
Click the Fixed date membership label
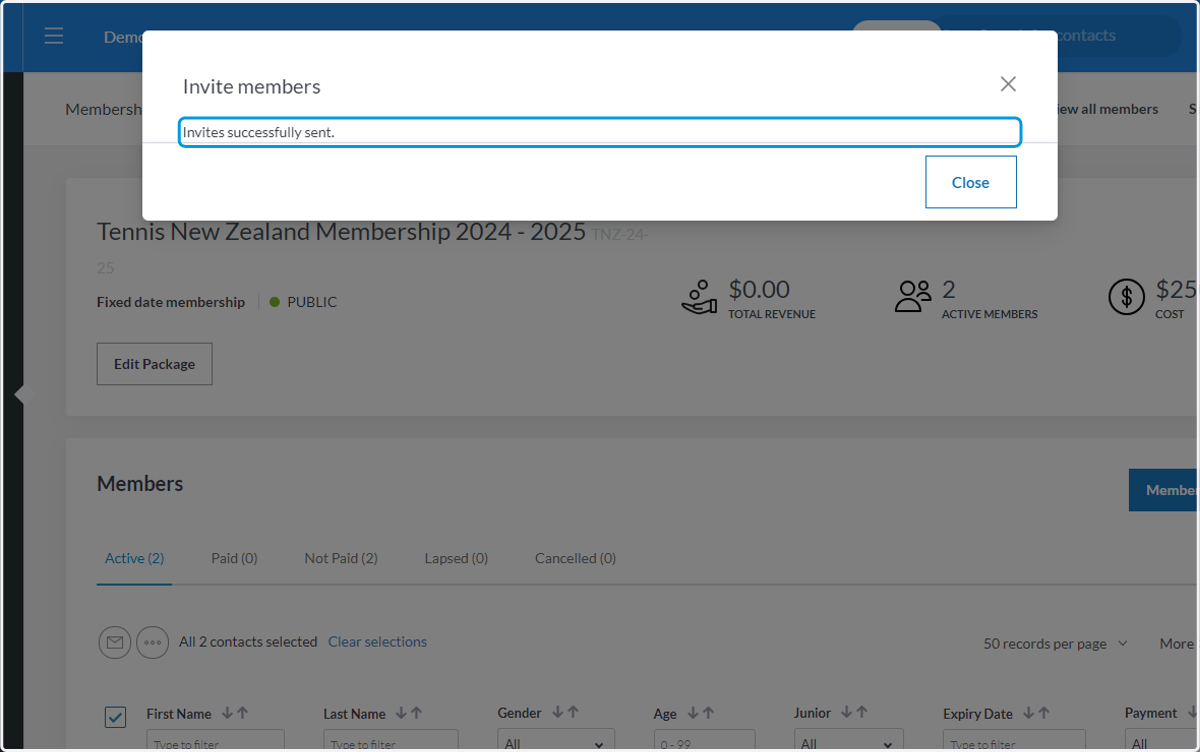click(171, 302)
